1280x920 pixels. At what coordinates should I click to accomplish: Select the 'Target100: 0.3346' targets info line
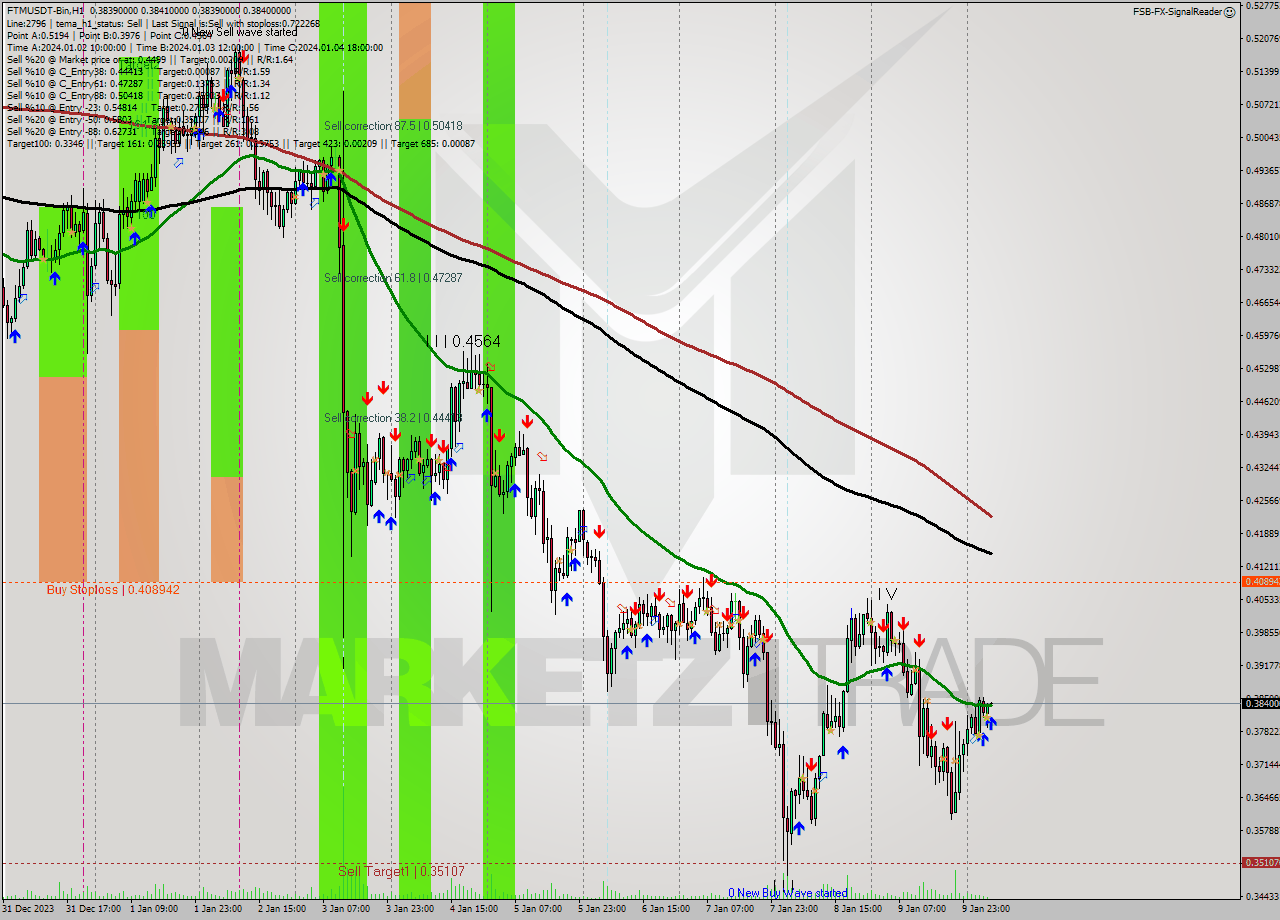click(x=241, y=144)
